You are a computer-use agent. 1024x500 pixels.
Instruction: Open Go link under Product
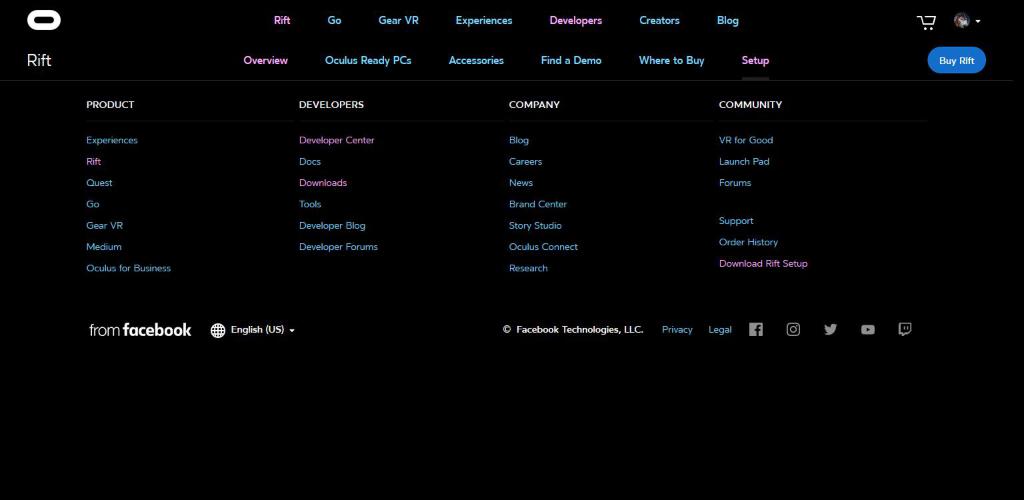coord(93,204)
